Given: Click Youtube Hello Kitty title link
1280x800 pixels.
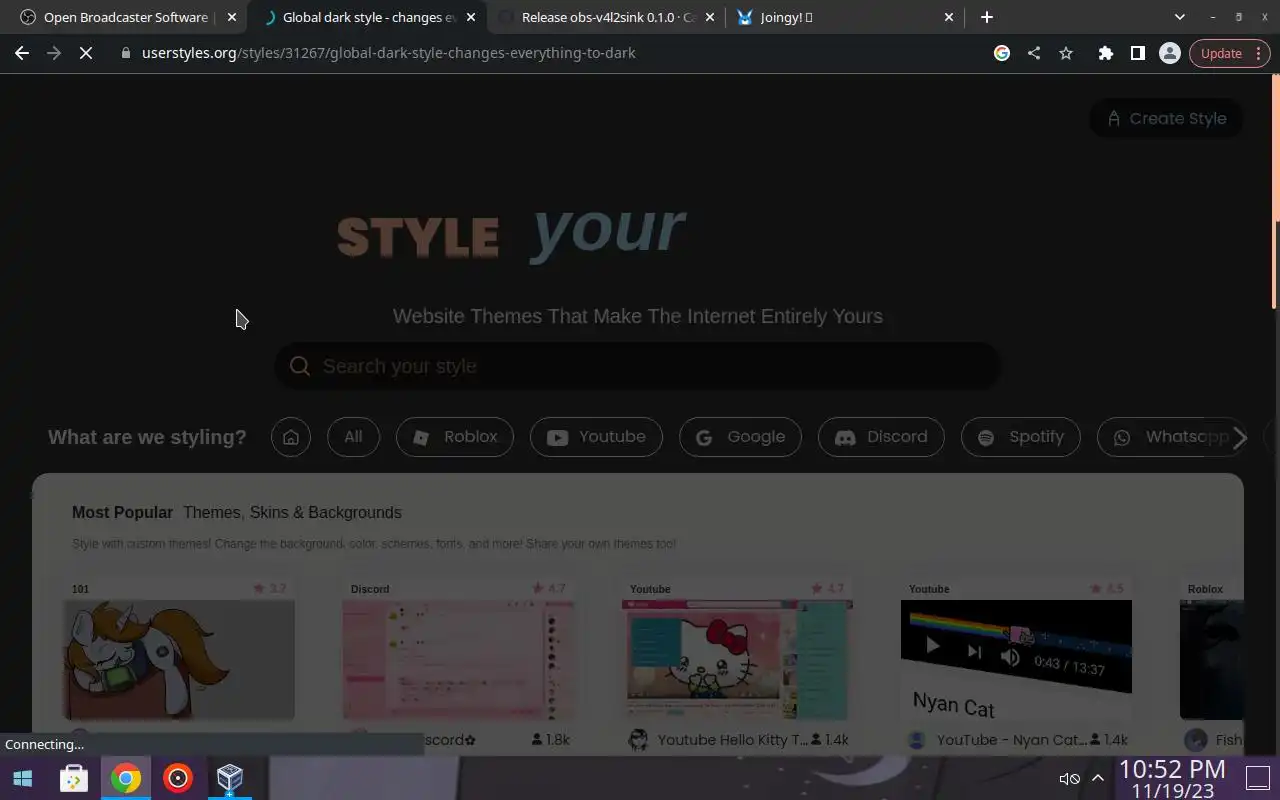Looking at the screenshot, I should [732, 740].
